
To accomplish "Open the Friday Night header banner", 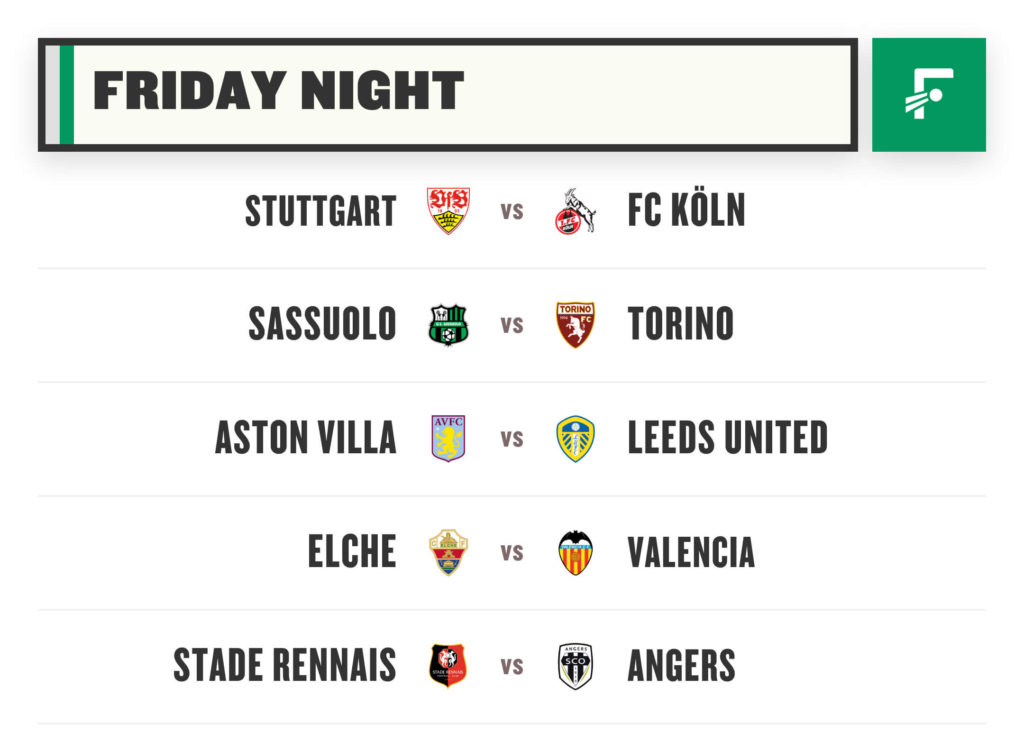I will pos(448,95).
